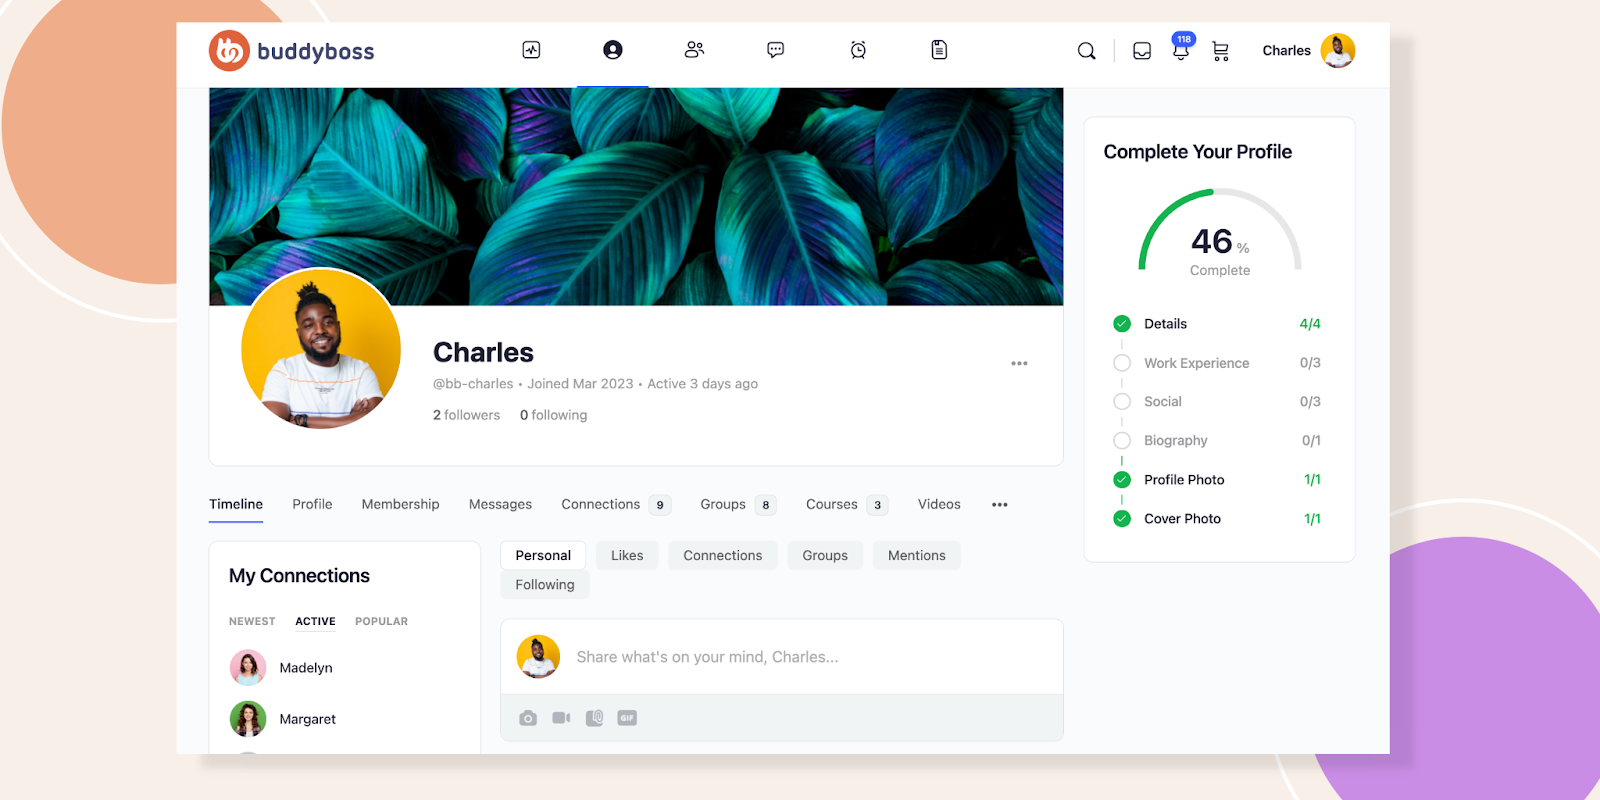Screen dimensions: 1600x800
Task: Open Work Experience incomplete step circle
Action: [x=1122, y=363]
